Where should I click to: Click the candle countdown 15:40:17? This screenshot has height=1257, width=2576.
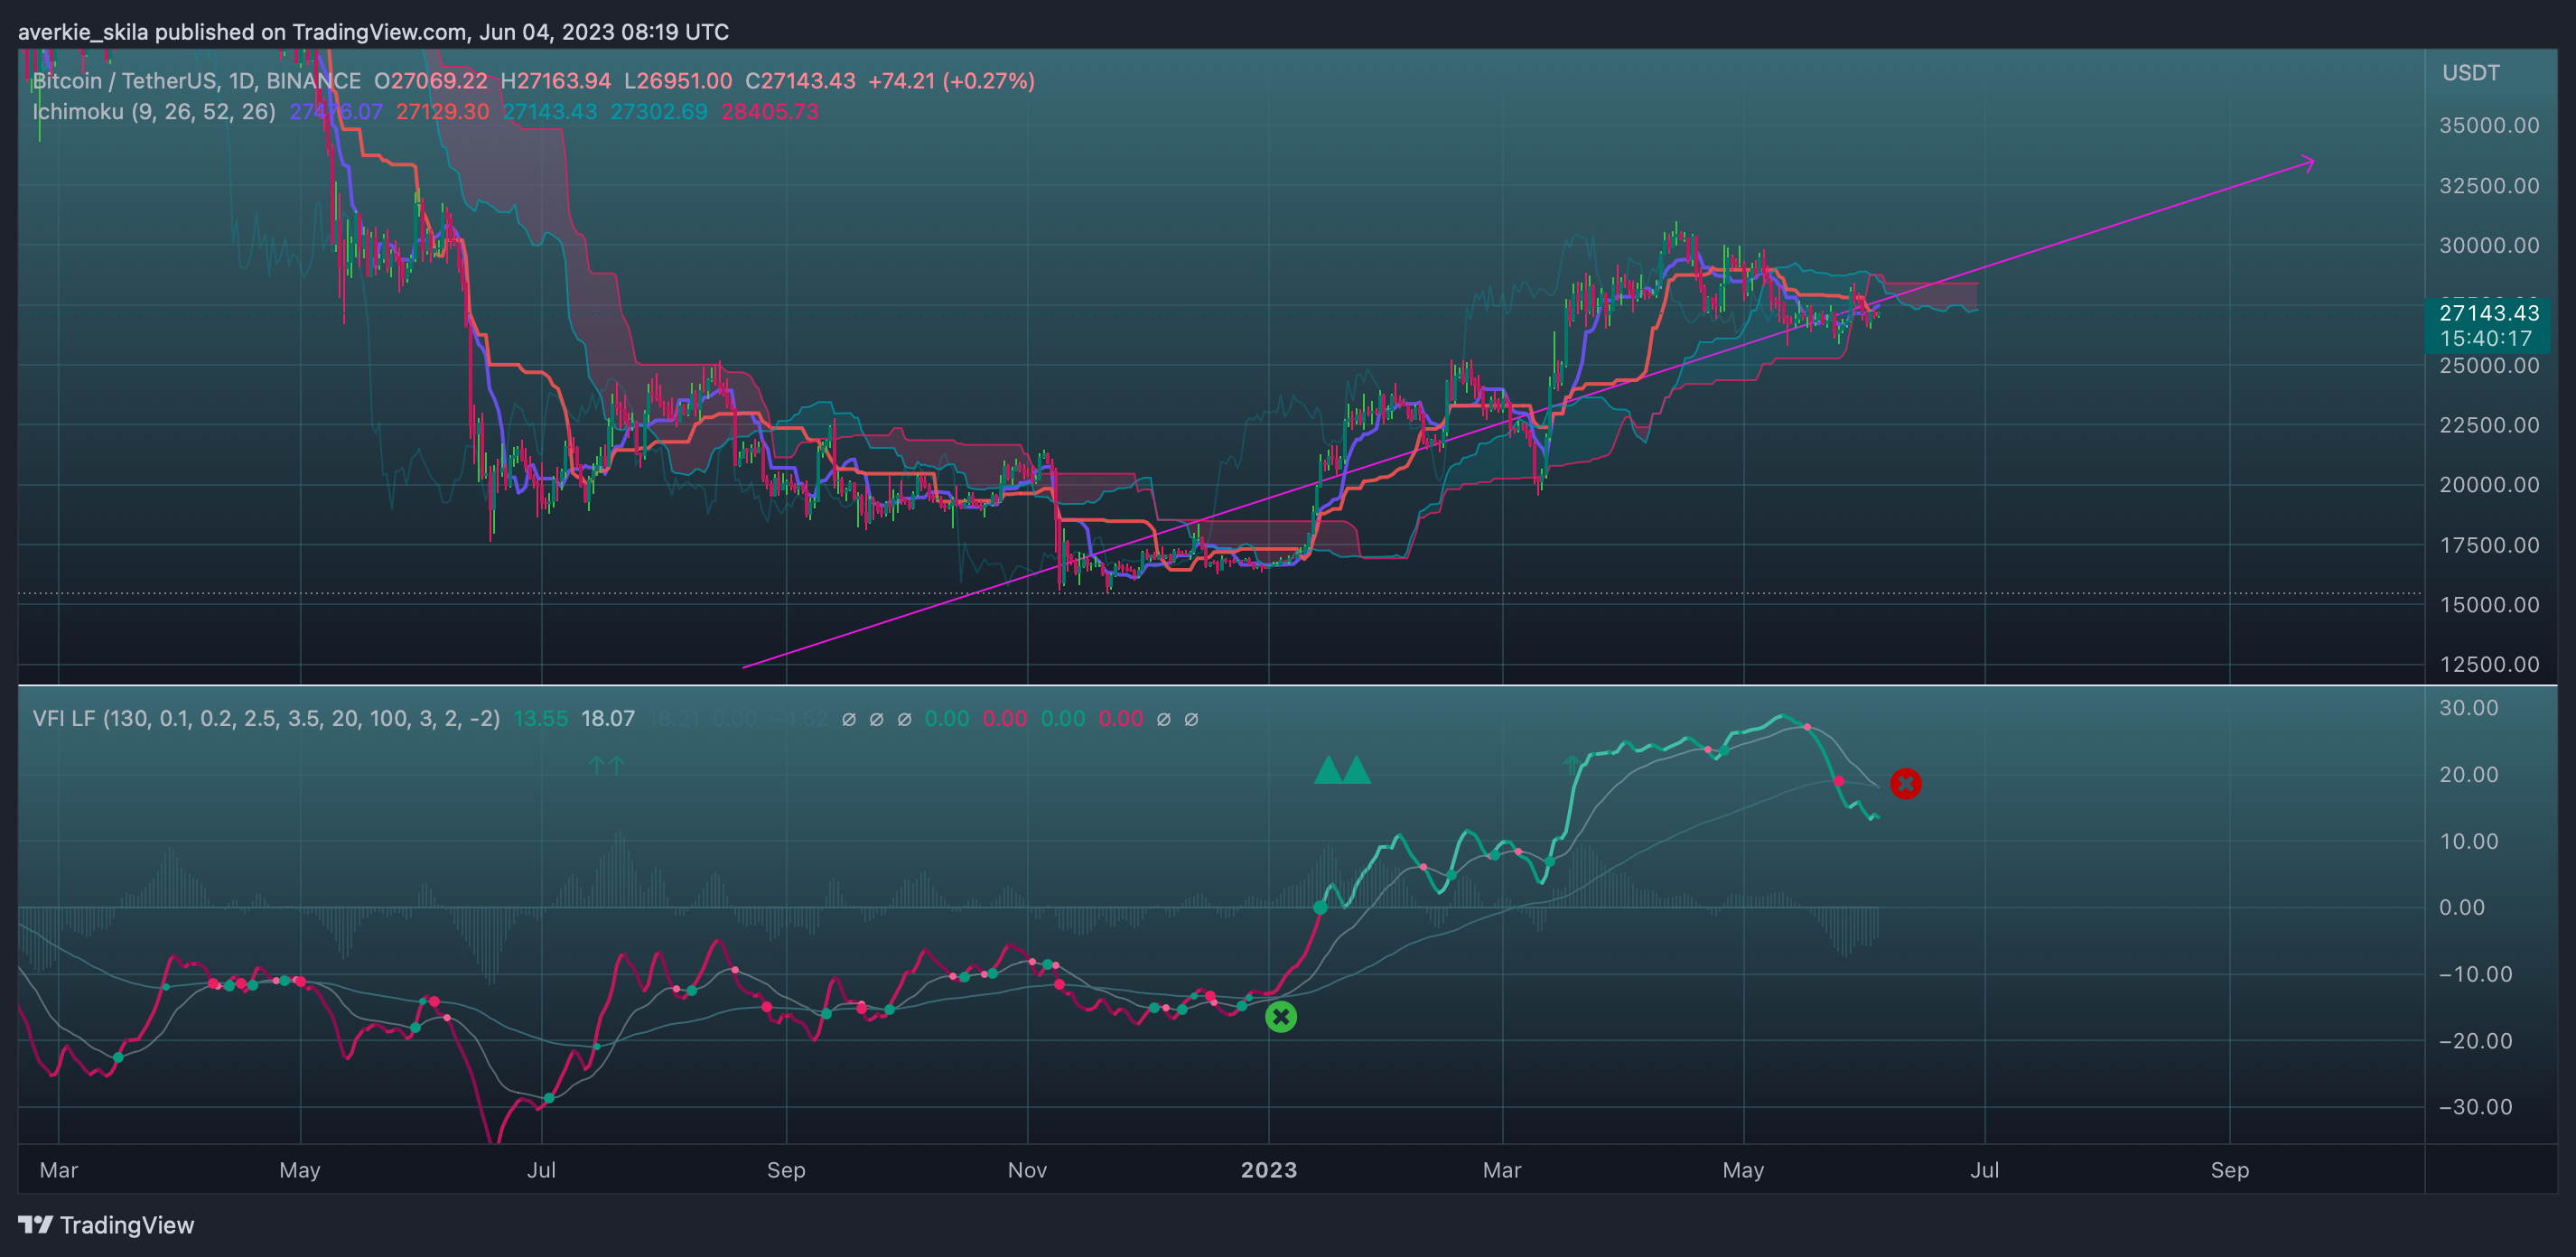click(x=2486, y=339)
